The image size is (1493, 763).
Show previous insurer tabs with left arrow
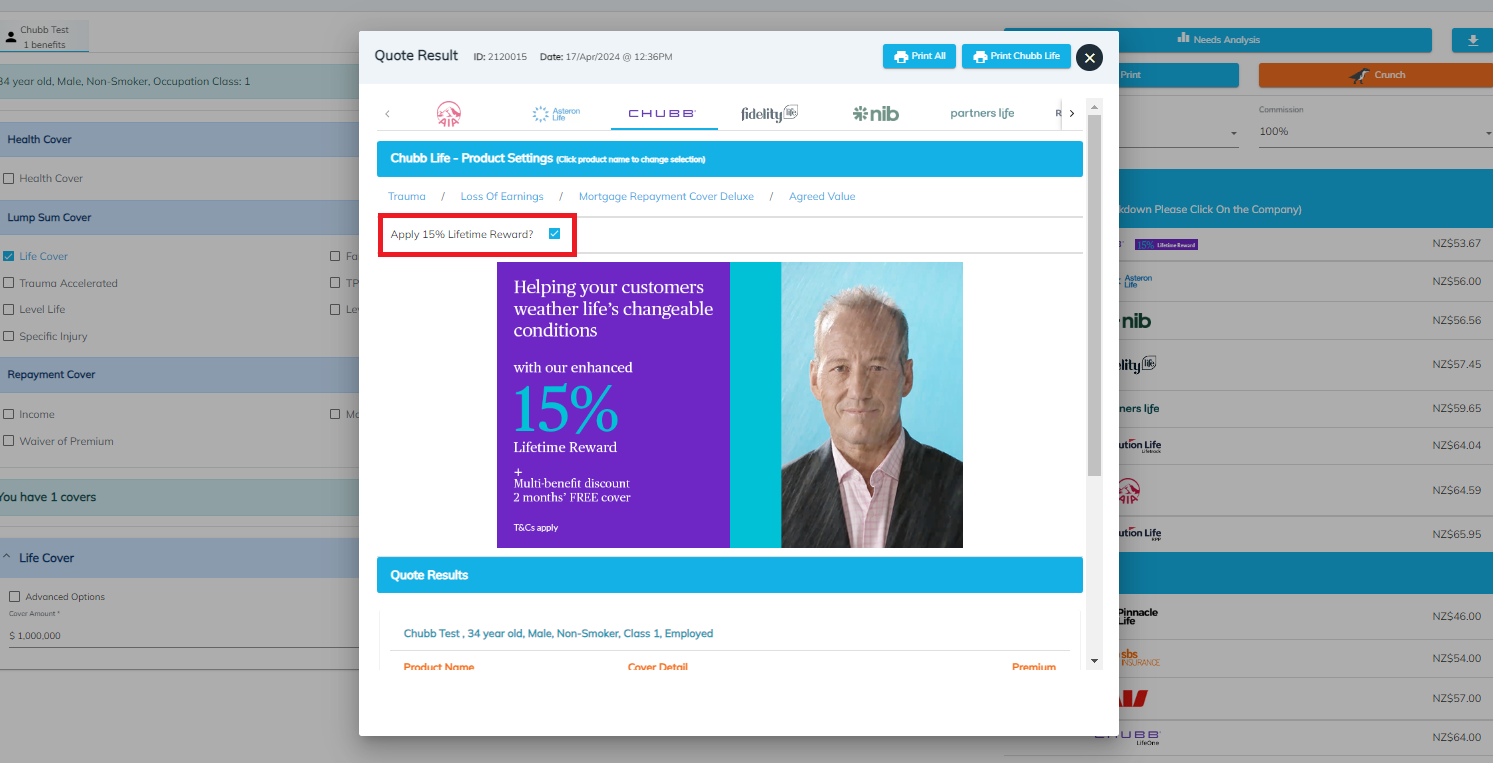coord(388,114)
